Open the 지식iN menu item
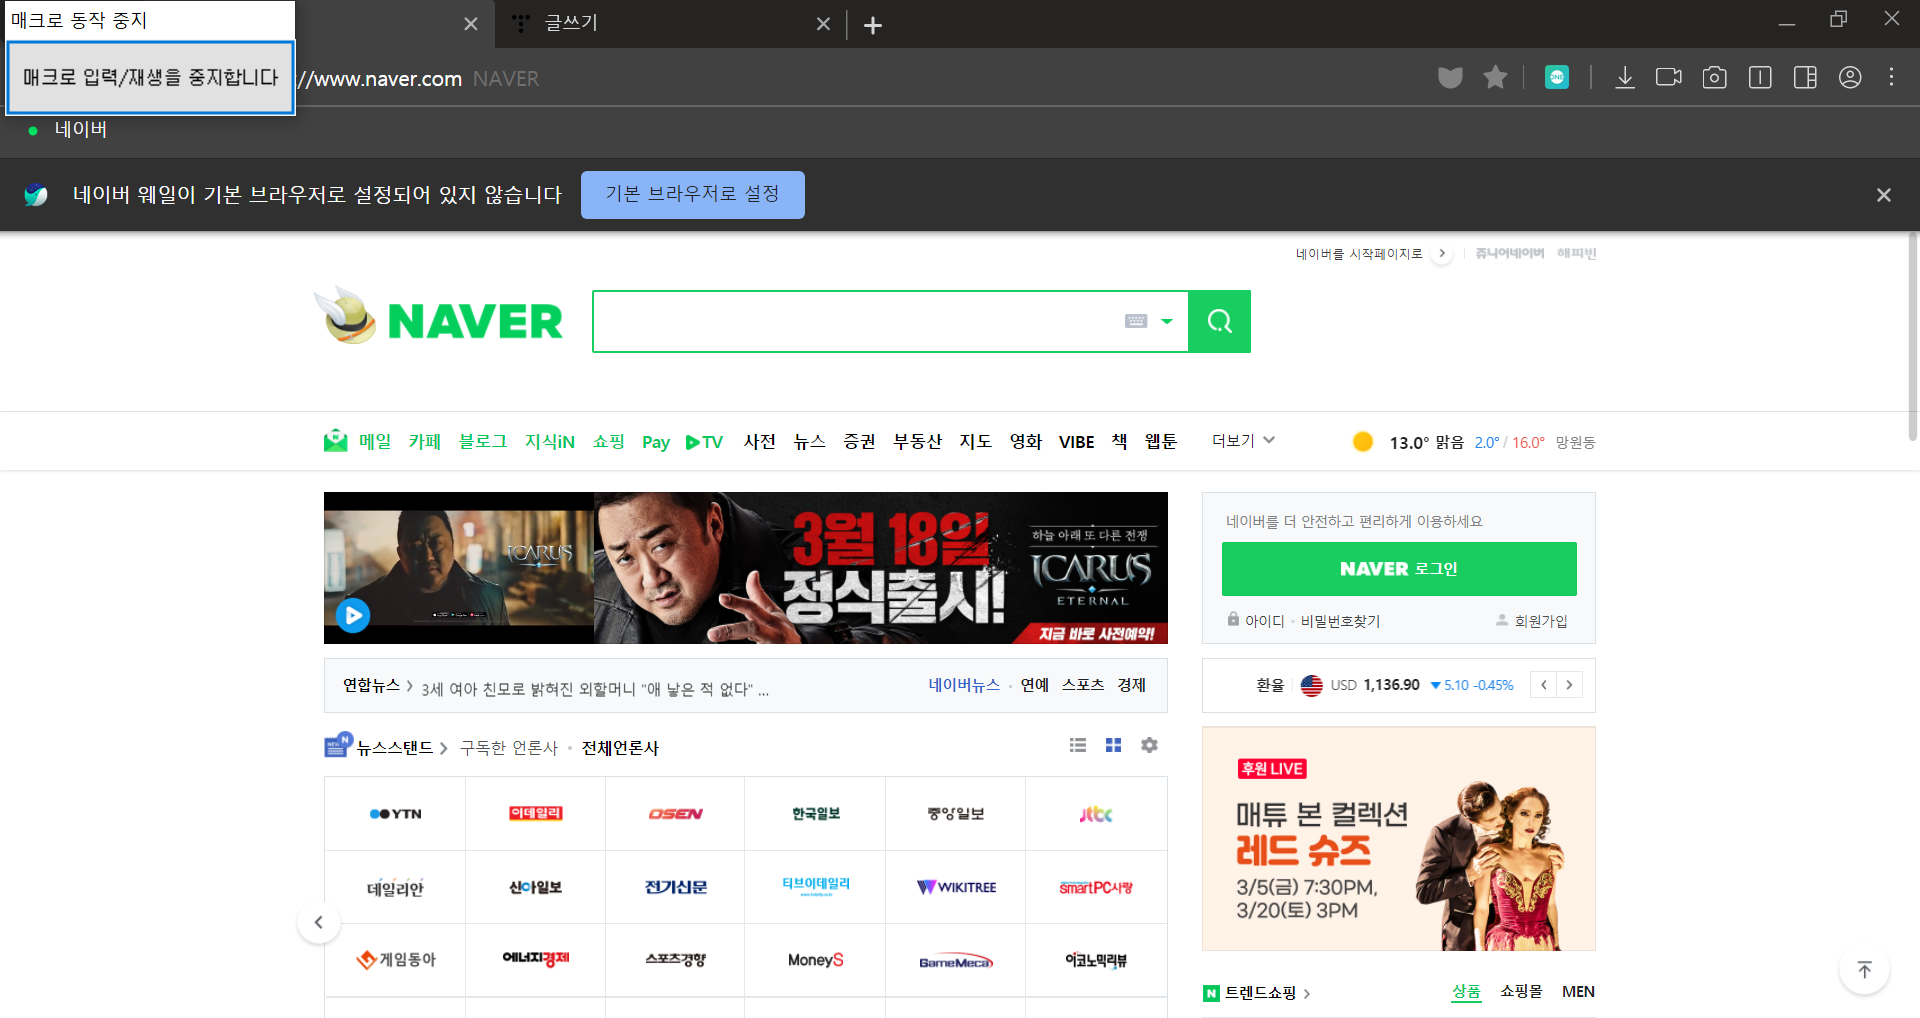Viewport: 1920px width, 1018px height. [550, 441]
